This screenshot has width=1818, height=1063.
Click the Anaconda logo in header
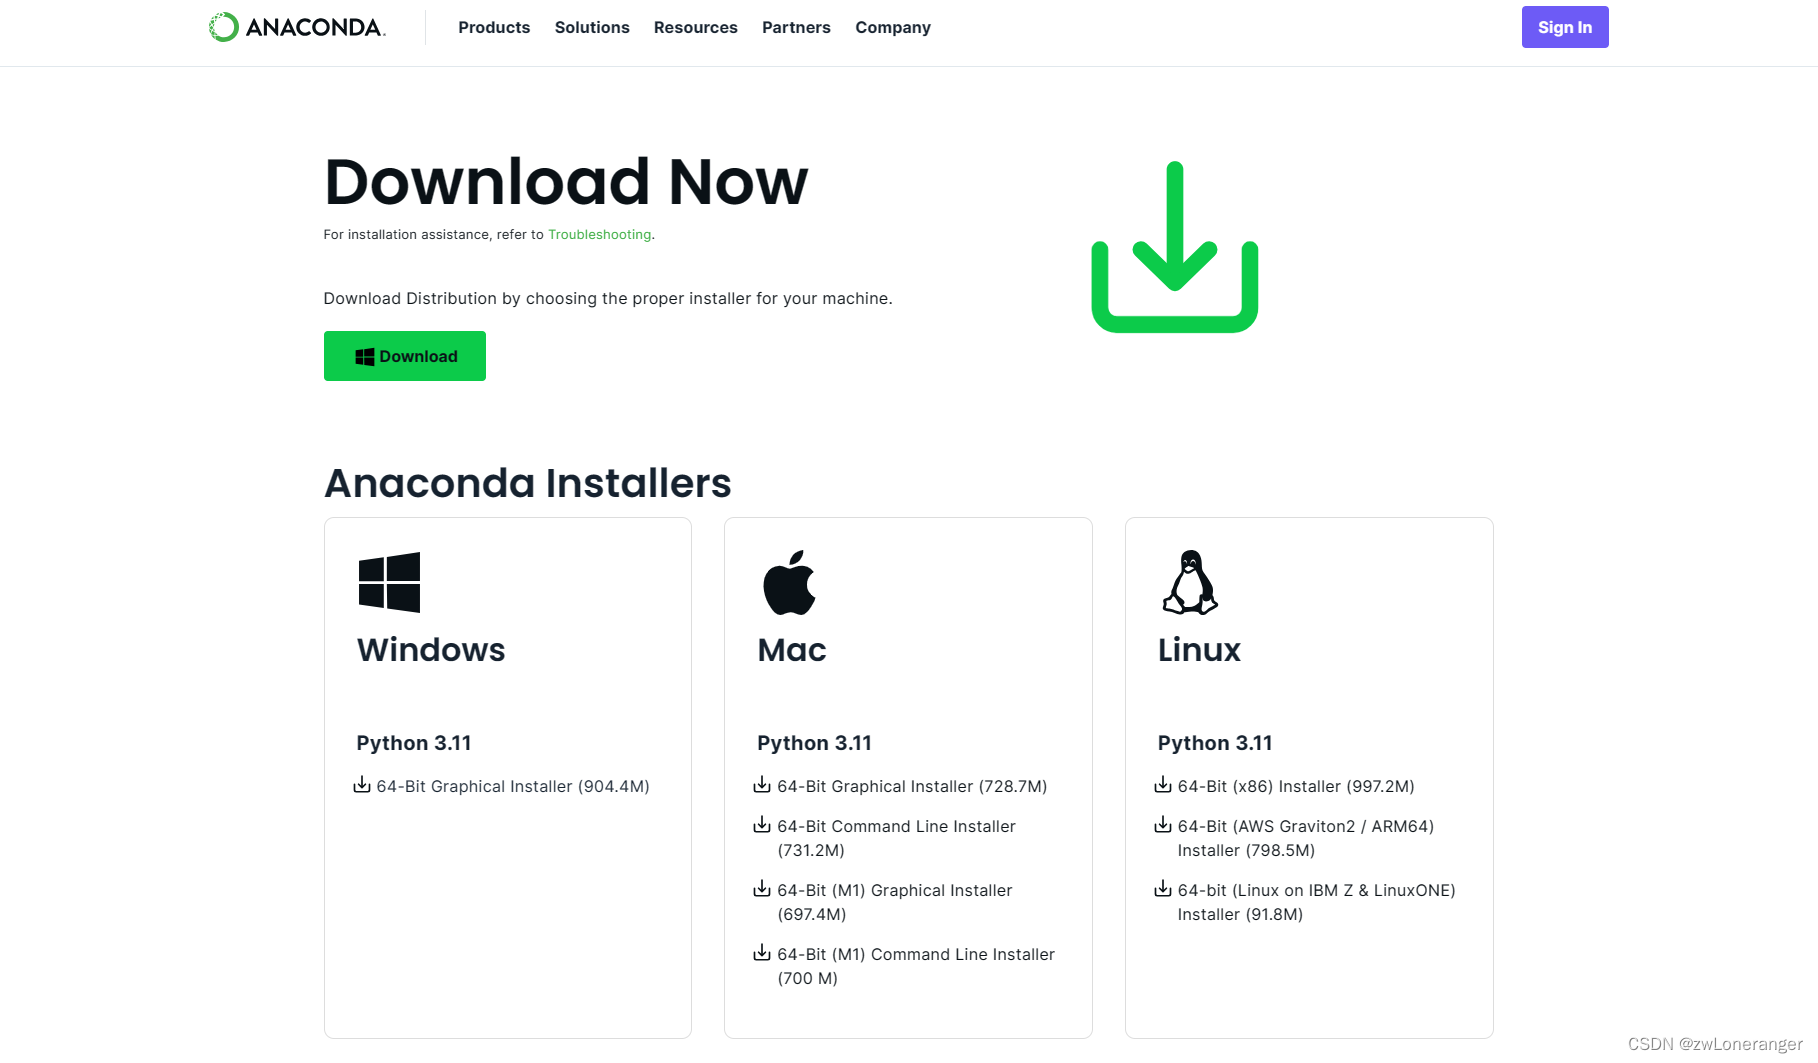[297, 27]
